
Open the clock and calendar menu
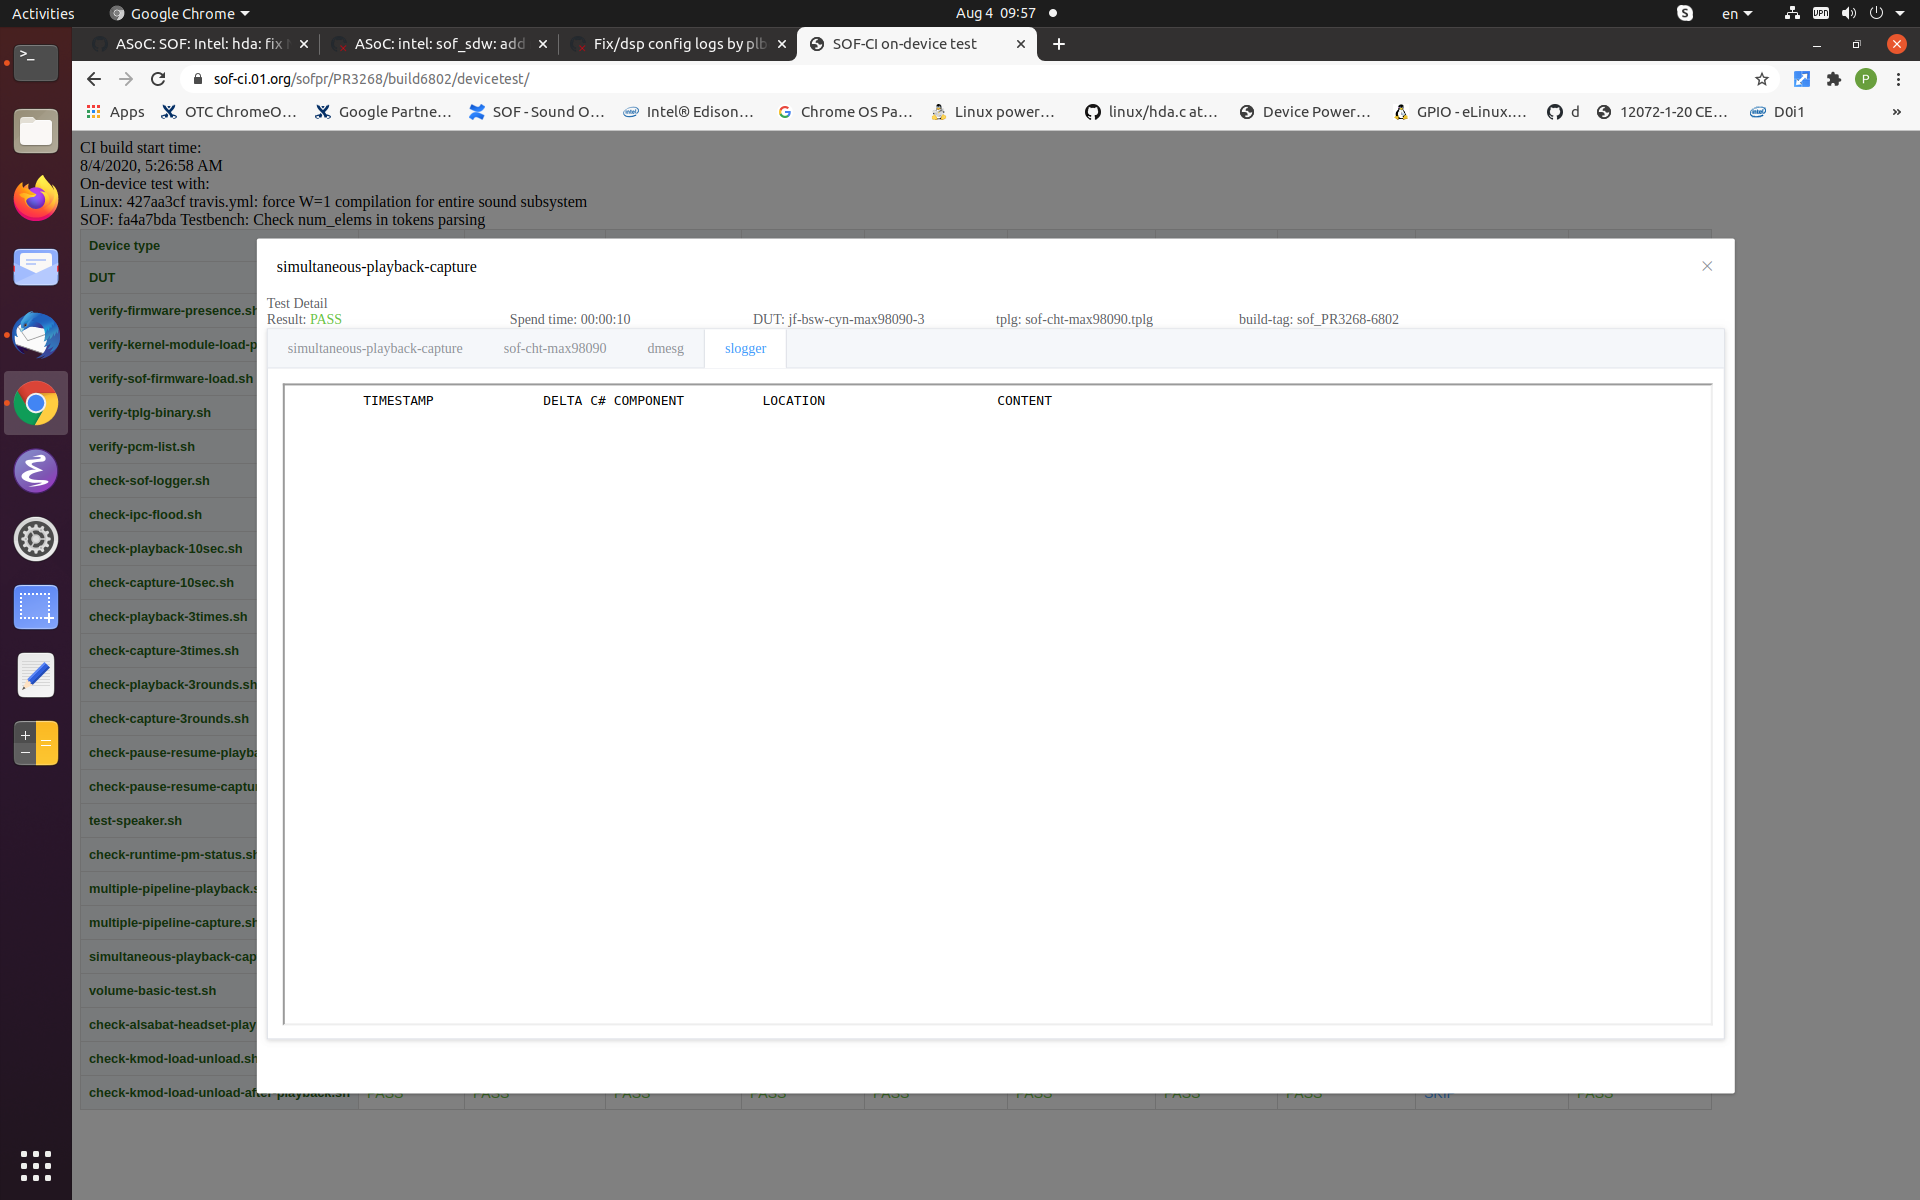[995, 13]
